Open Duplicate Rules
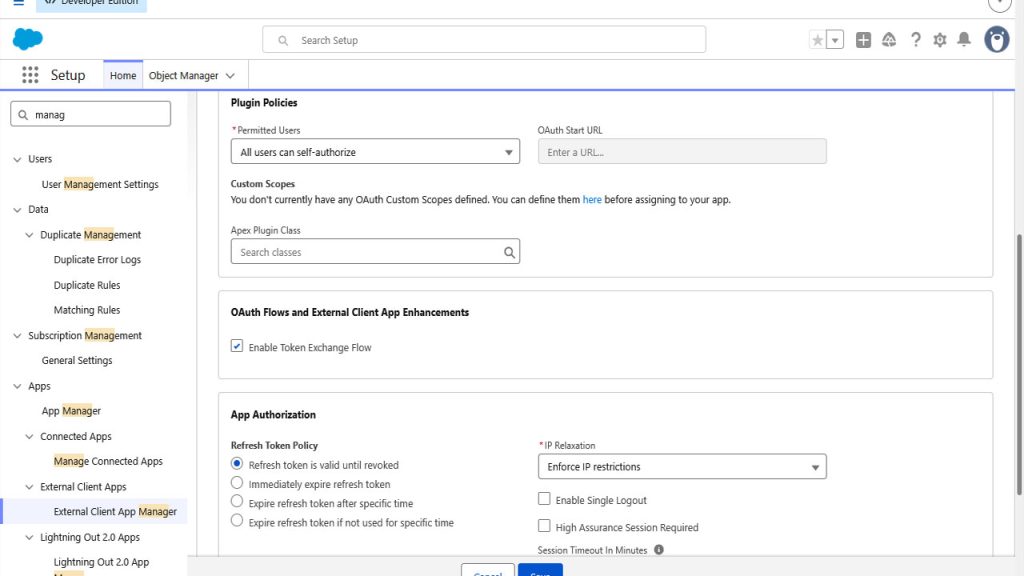The height and width of the screenshot is (576, 1024). [x=87, y=285]
